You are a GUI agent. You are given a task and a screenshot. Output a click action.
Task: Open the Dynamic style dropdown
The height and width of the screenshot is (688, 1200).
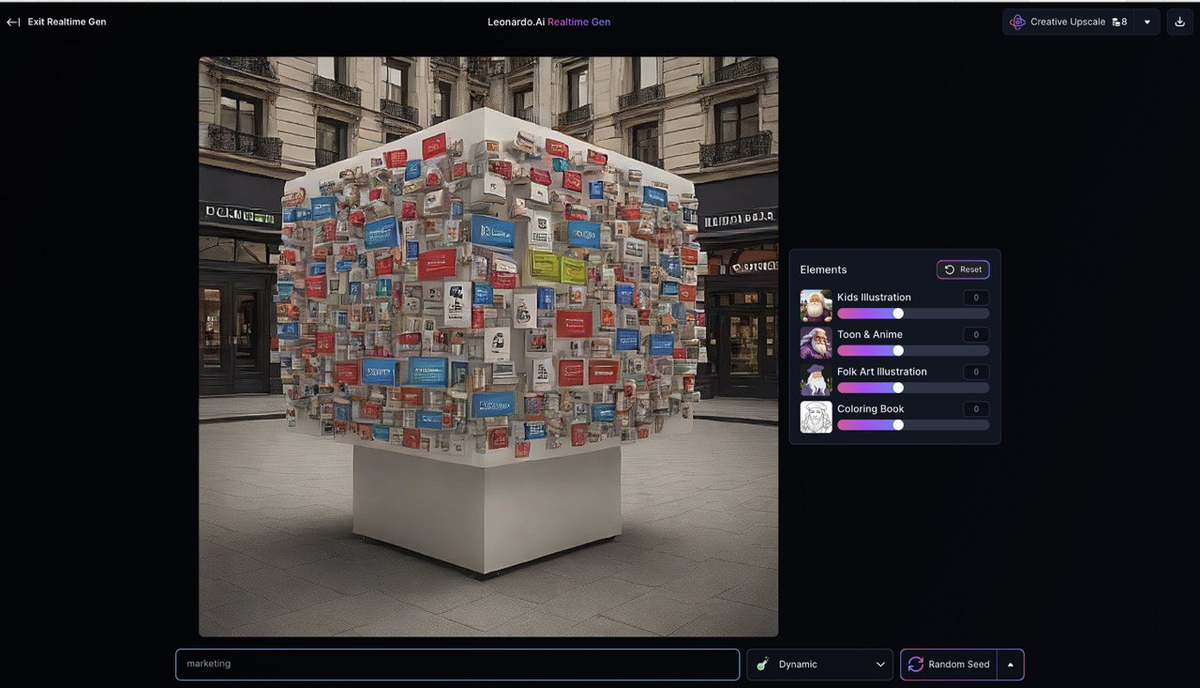(819, 664)
